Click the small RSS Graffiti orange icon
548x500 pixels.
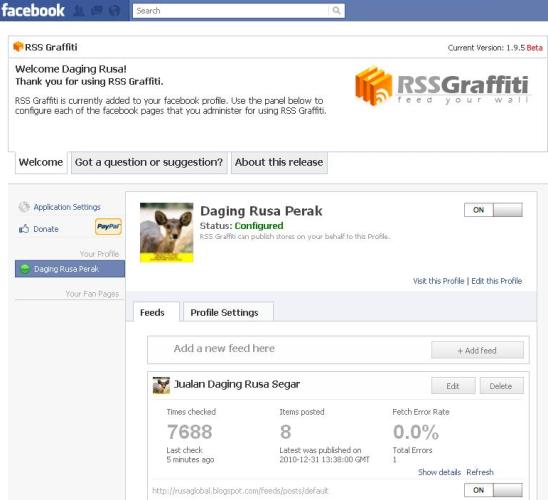coord(18,46)
